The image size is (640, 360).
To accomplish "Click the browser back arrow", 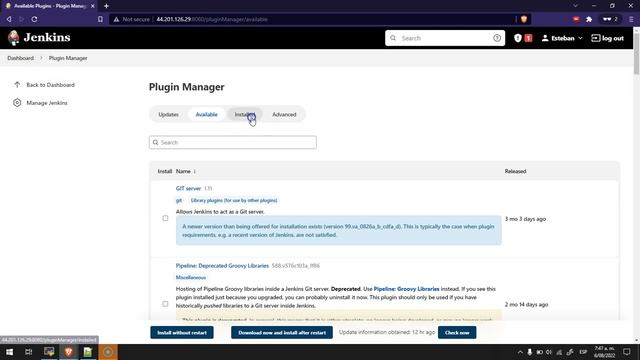I will [x=9, y=19].
